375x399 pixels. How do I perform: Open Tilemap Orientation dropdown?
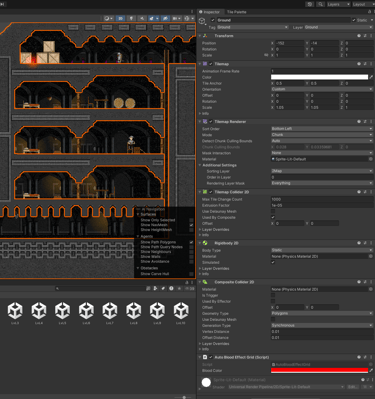click(322, 89)
